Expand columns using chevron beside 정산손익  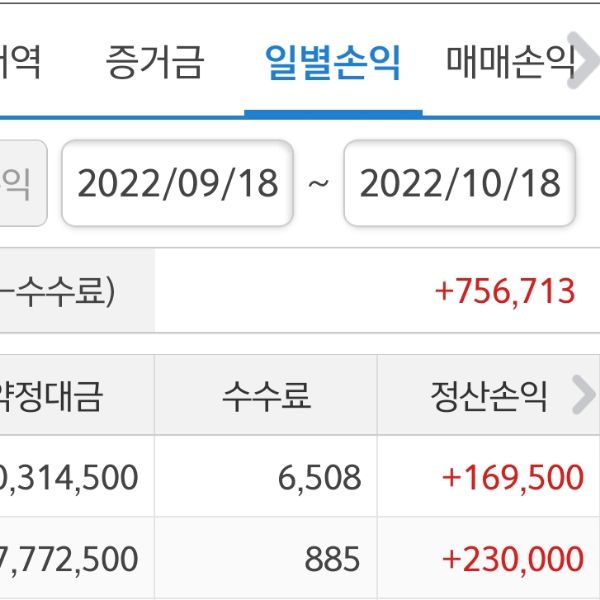(582, 397)
